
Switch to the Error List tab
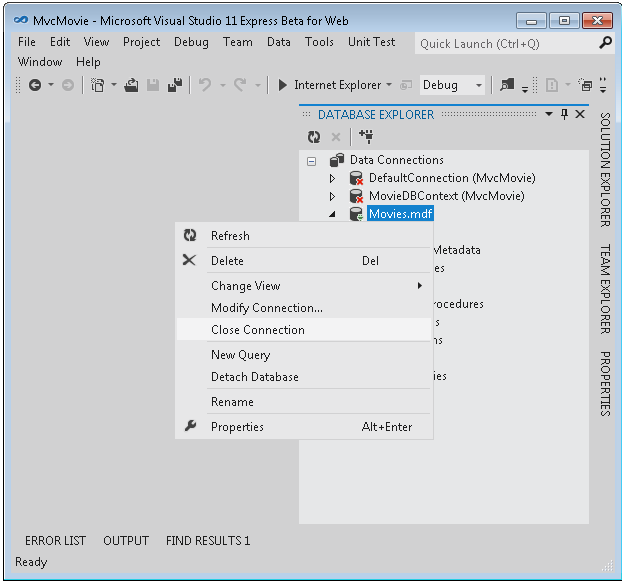55,541
